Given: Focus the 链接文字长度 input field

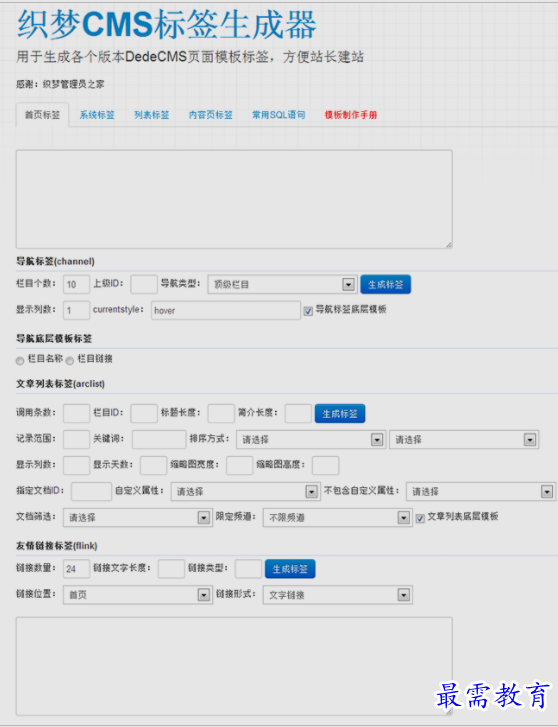Looking at the screenshot, I should click(x=171, y=568).
